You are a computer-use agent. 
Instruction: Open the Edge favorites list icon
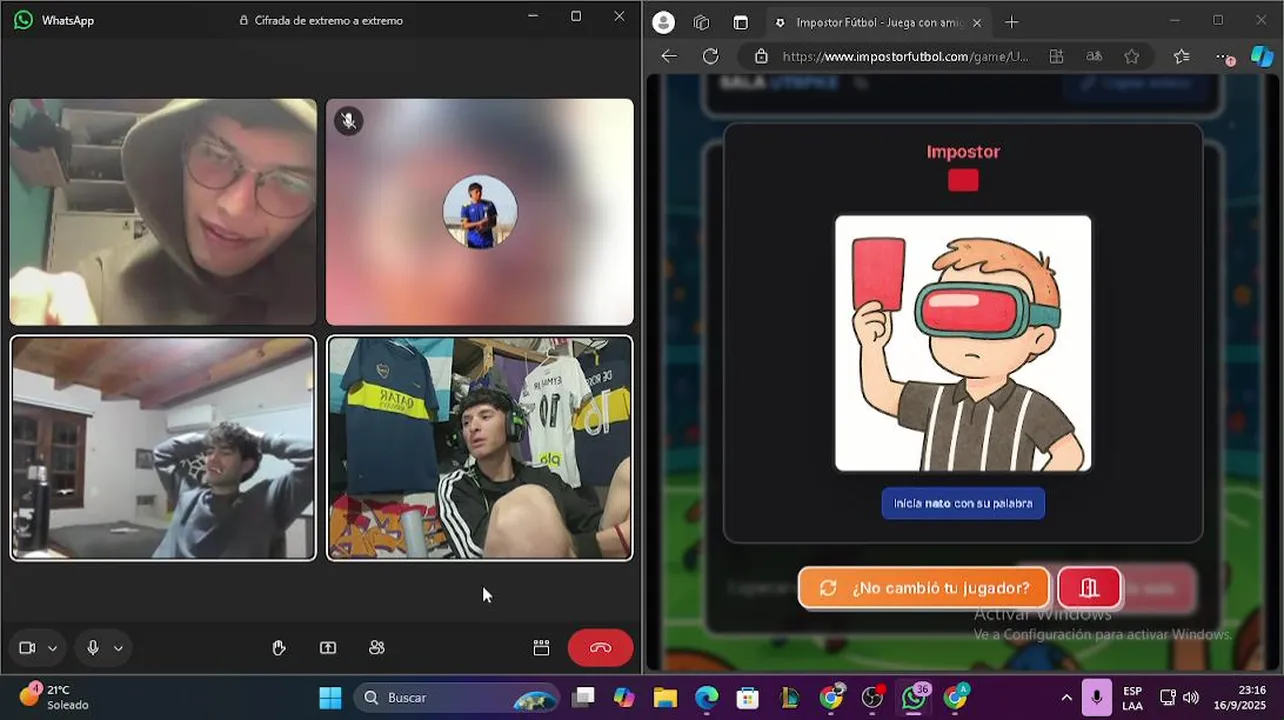coord(1181,56)
